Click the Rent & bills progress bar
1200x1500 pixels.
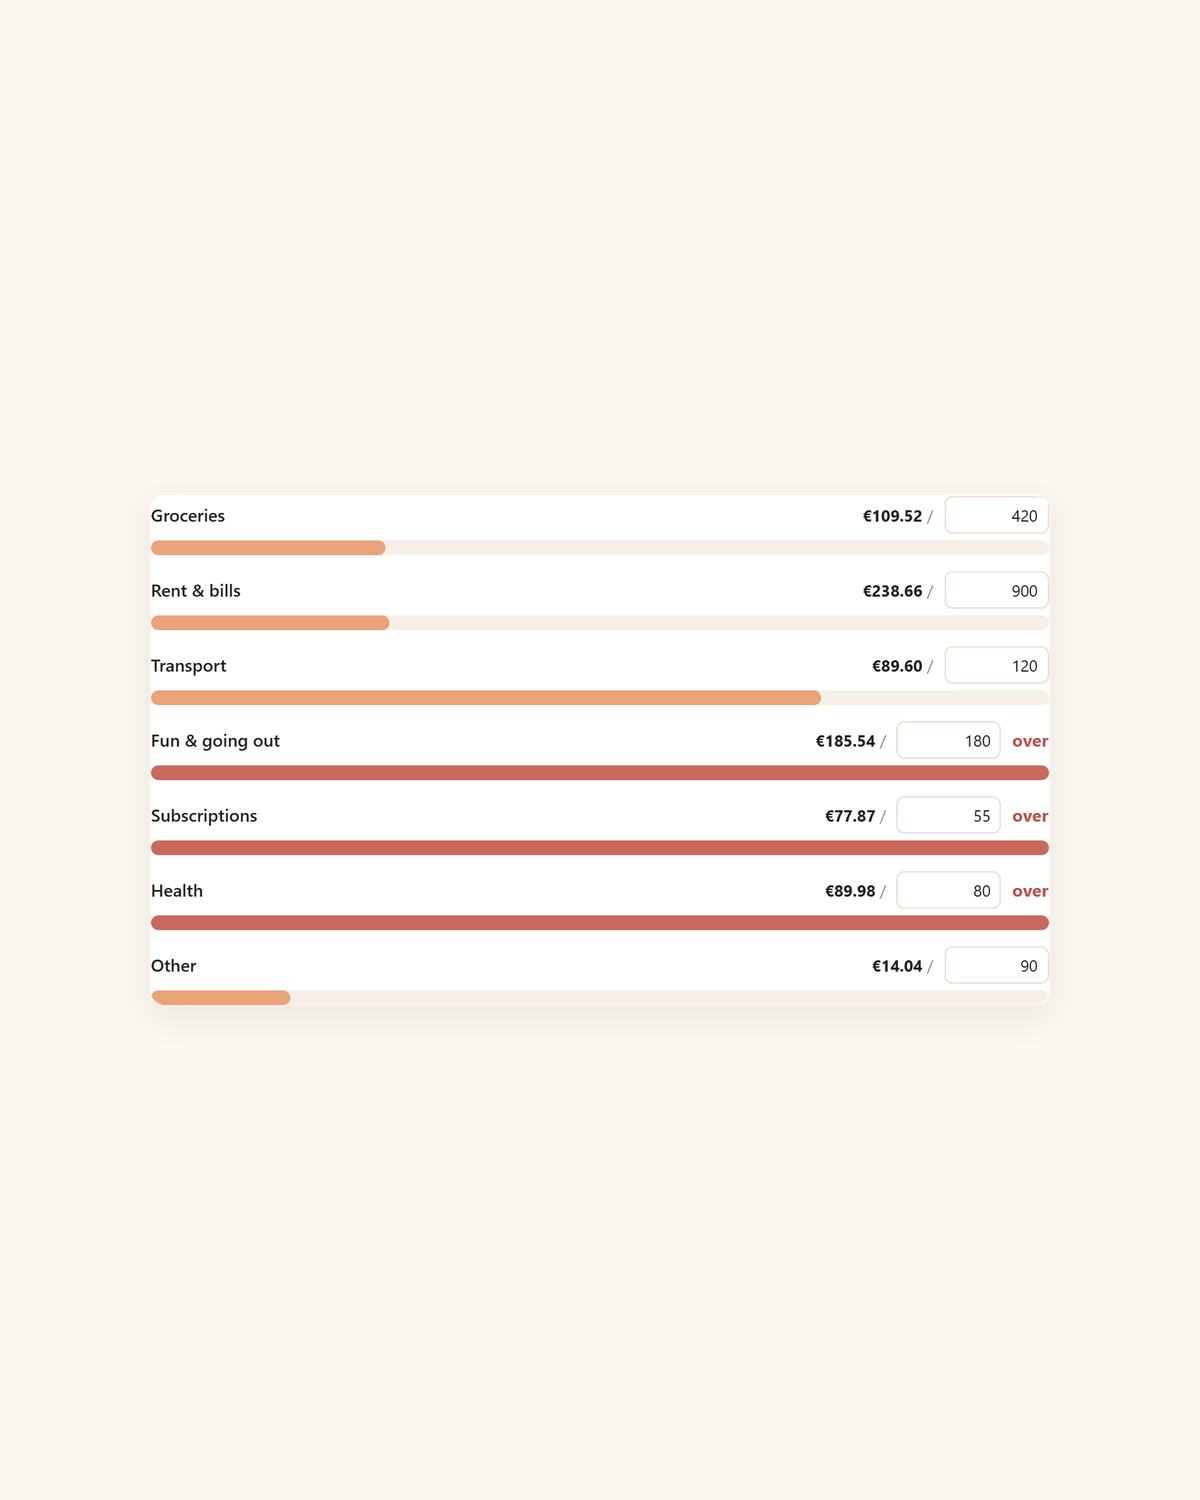click(600, 623)
